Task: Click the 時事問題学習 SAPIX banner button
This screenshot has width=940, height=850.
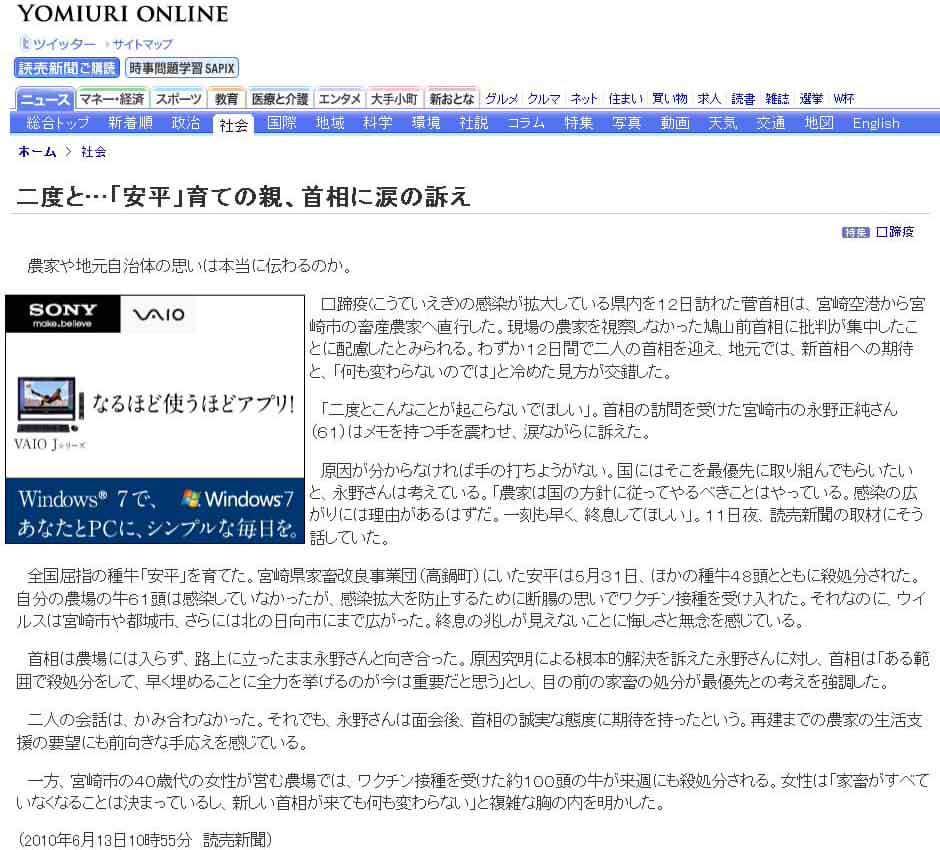Action: [182, 68]
